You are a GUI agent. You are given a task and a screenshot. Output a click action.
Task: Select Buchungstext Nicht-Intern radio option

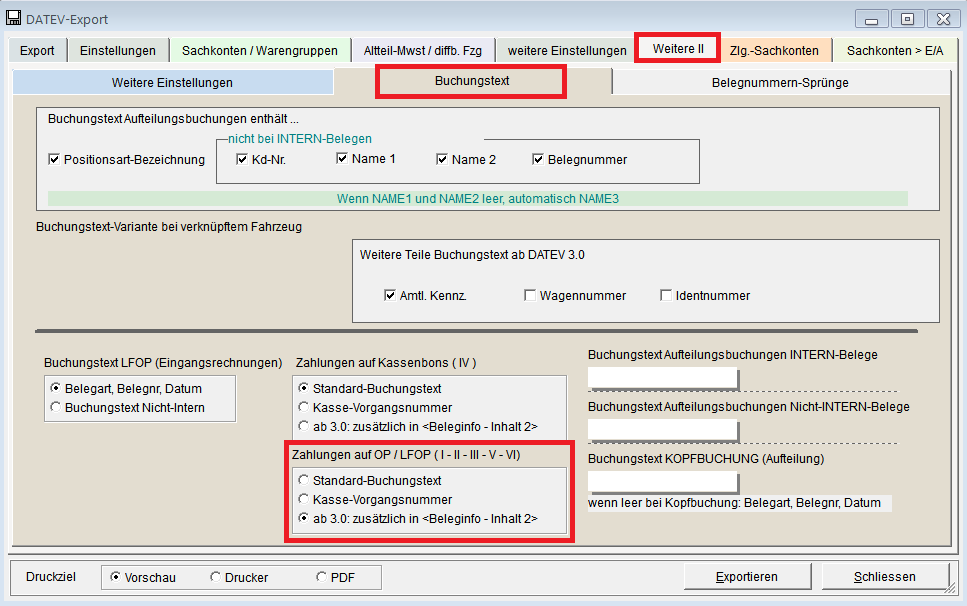[x=56, y=407]
